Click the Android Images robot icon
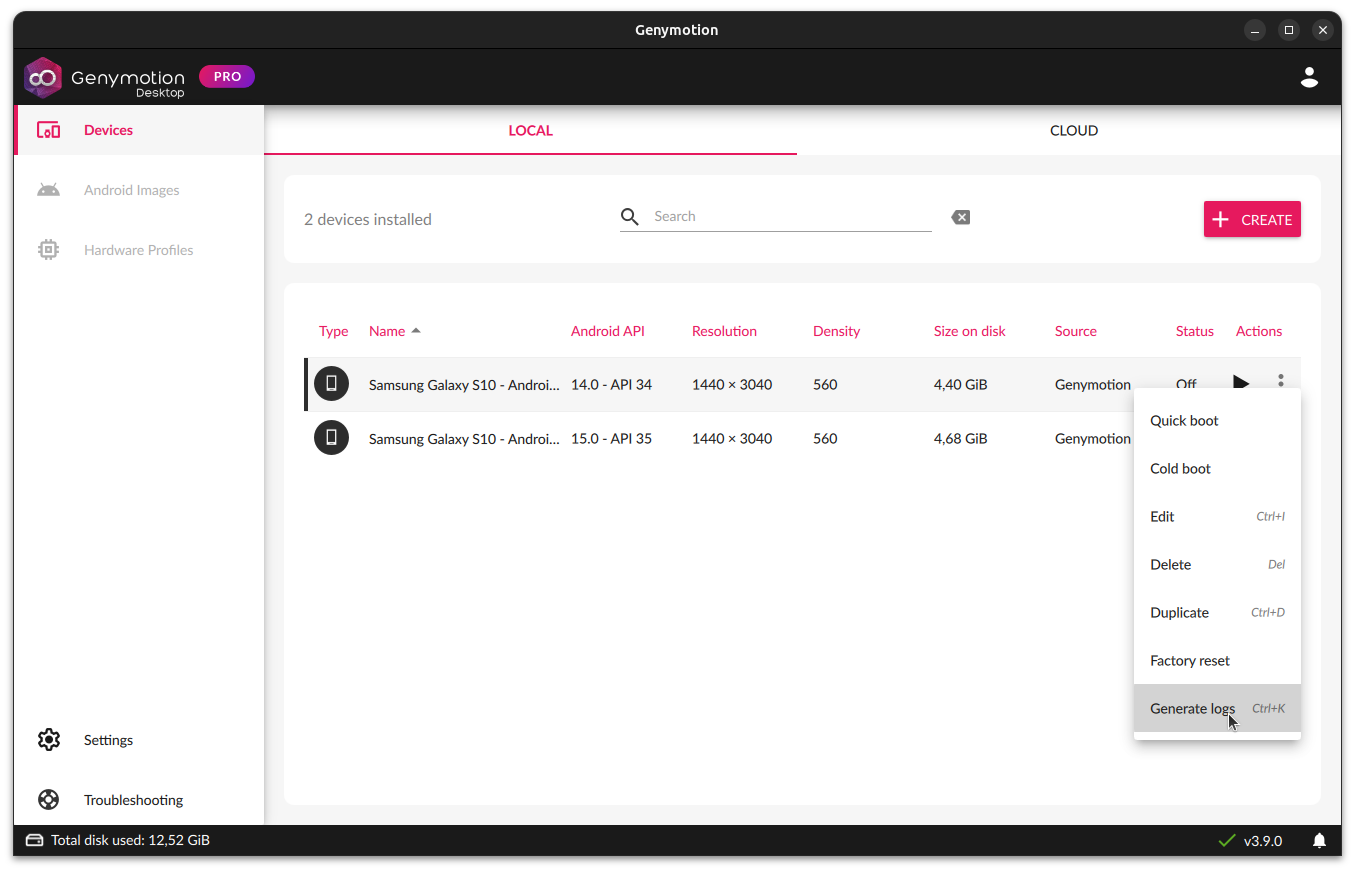This screenshot has height=872, width=1355. pyautogui.click(x=48, y=190)
